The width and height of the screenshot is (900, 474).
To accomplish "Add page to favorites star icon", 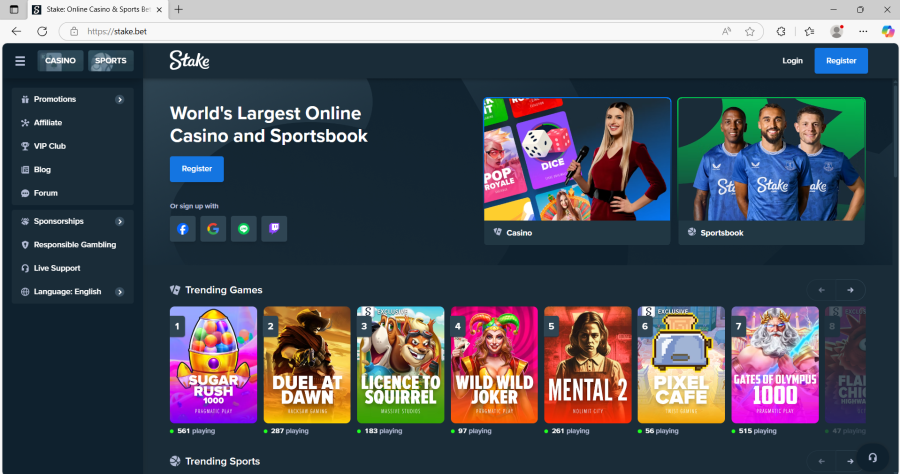I will coord(750,32).
